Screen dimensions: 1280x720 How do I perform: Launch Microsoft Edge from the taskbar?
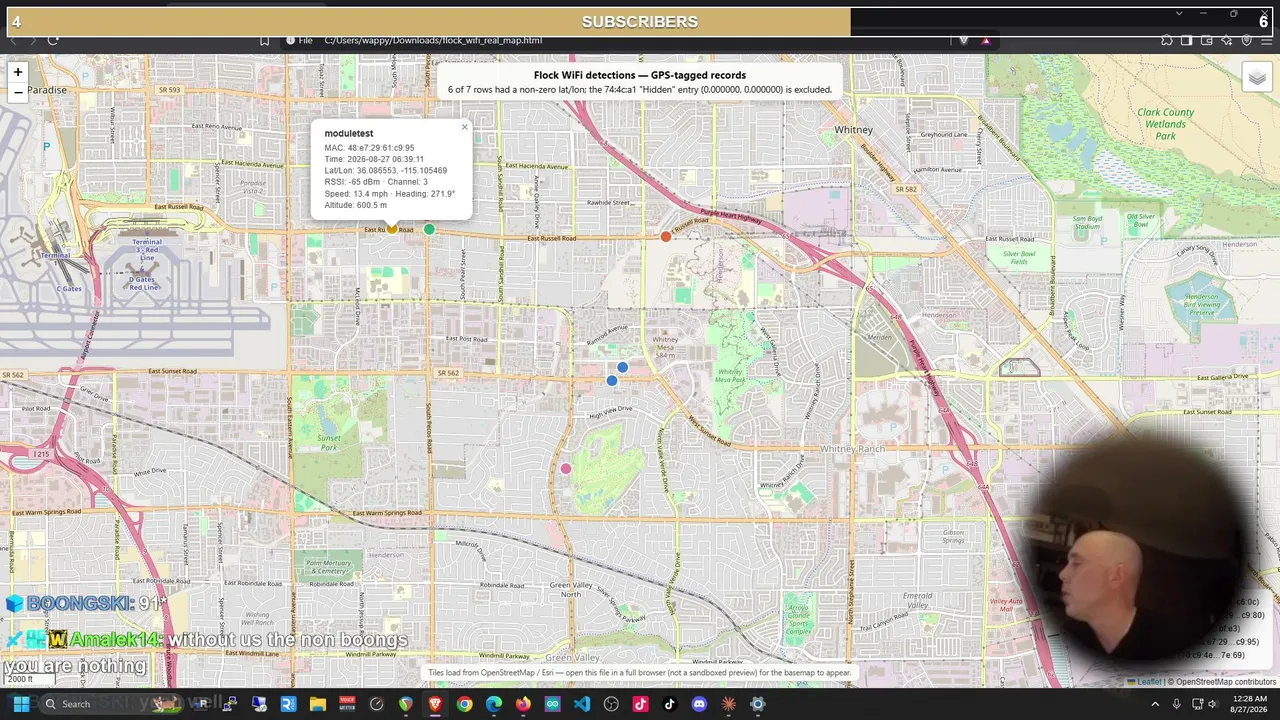tap(494, 704)
